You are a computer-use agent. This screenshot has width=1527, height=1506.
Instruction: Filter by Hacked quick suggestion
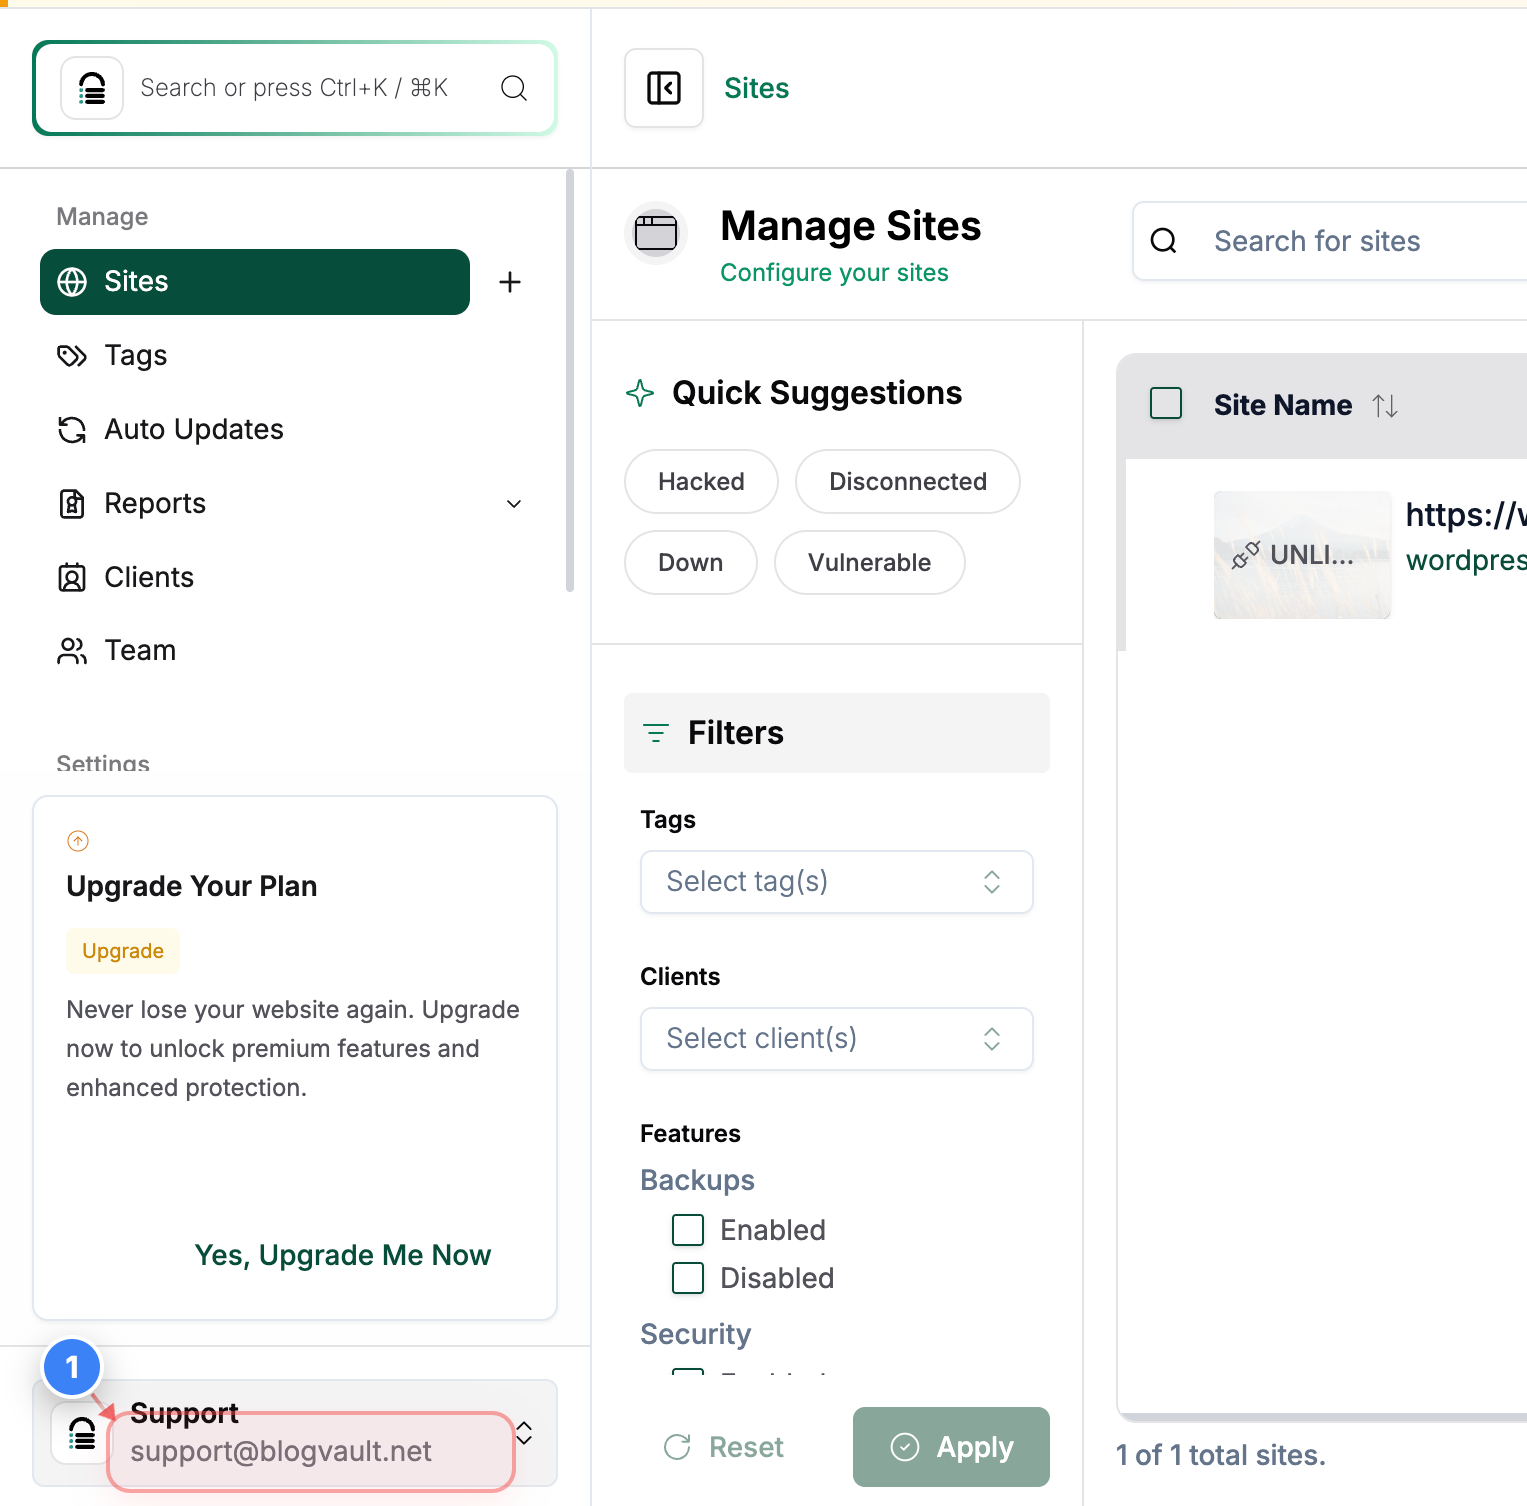701,482
